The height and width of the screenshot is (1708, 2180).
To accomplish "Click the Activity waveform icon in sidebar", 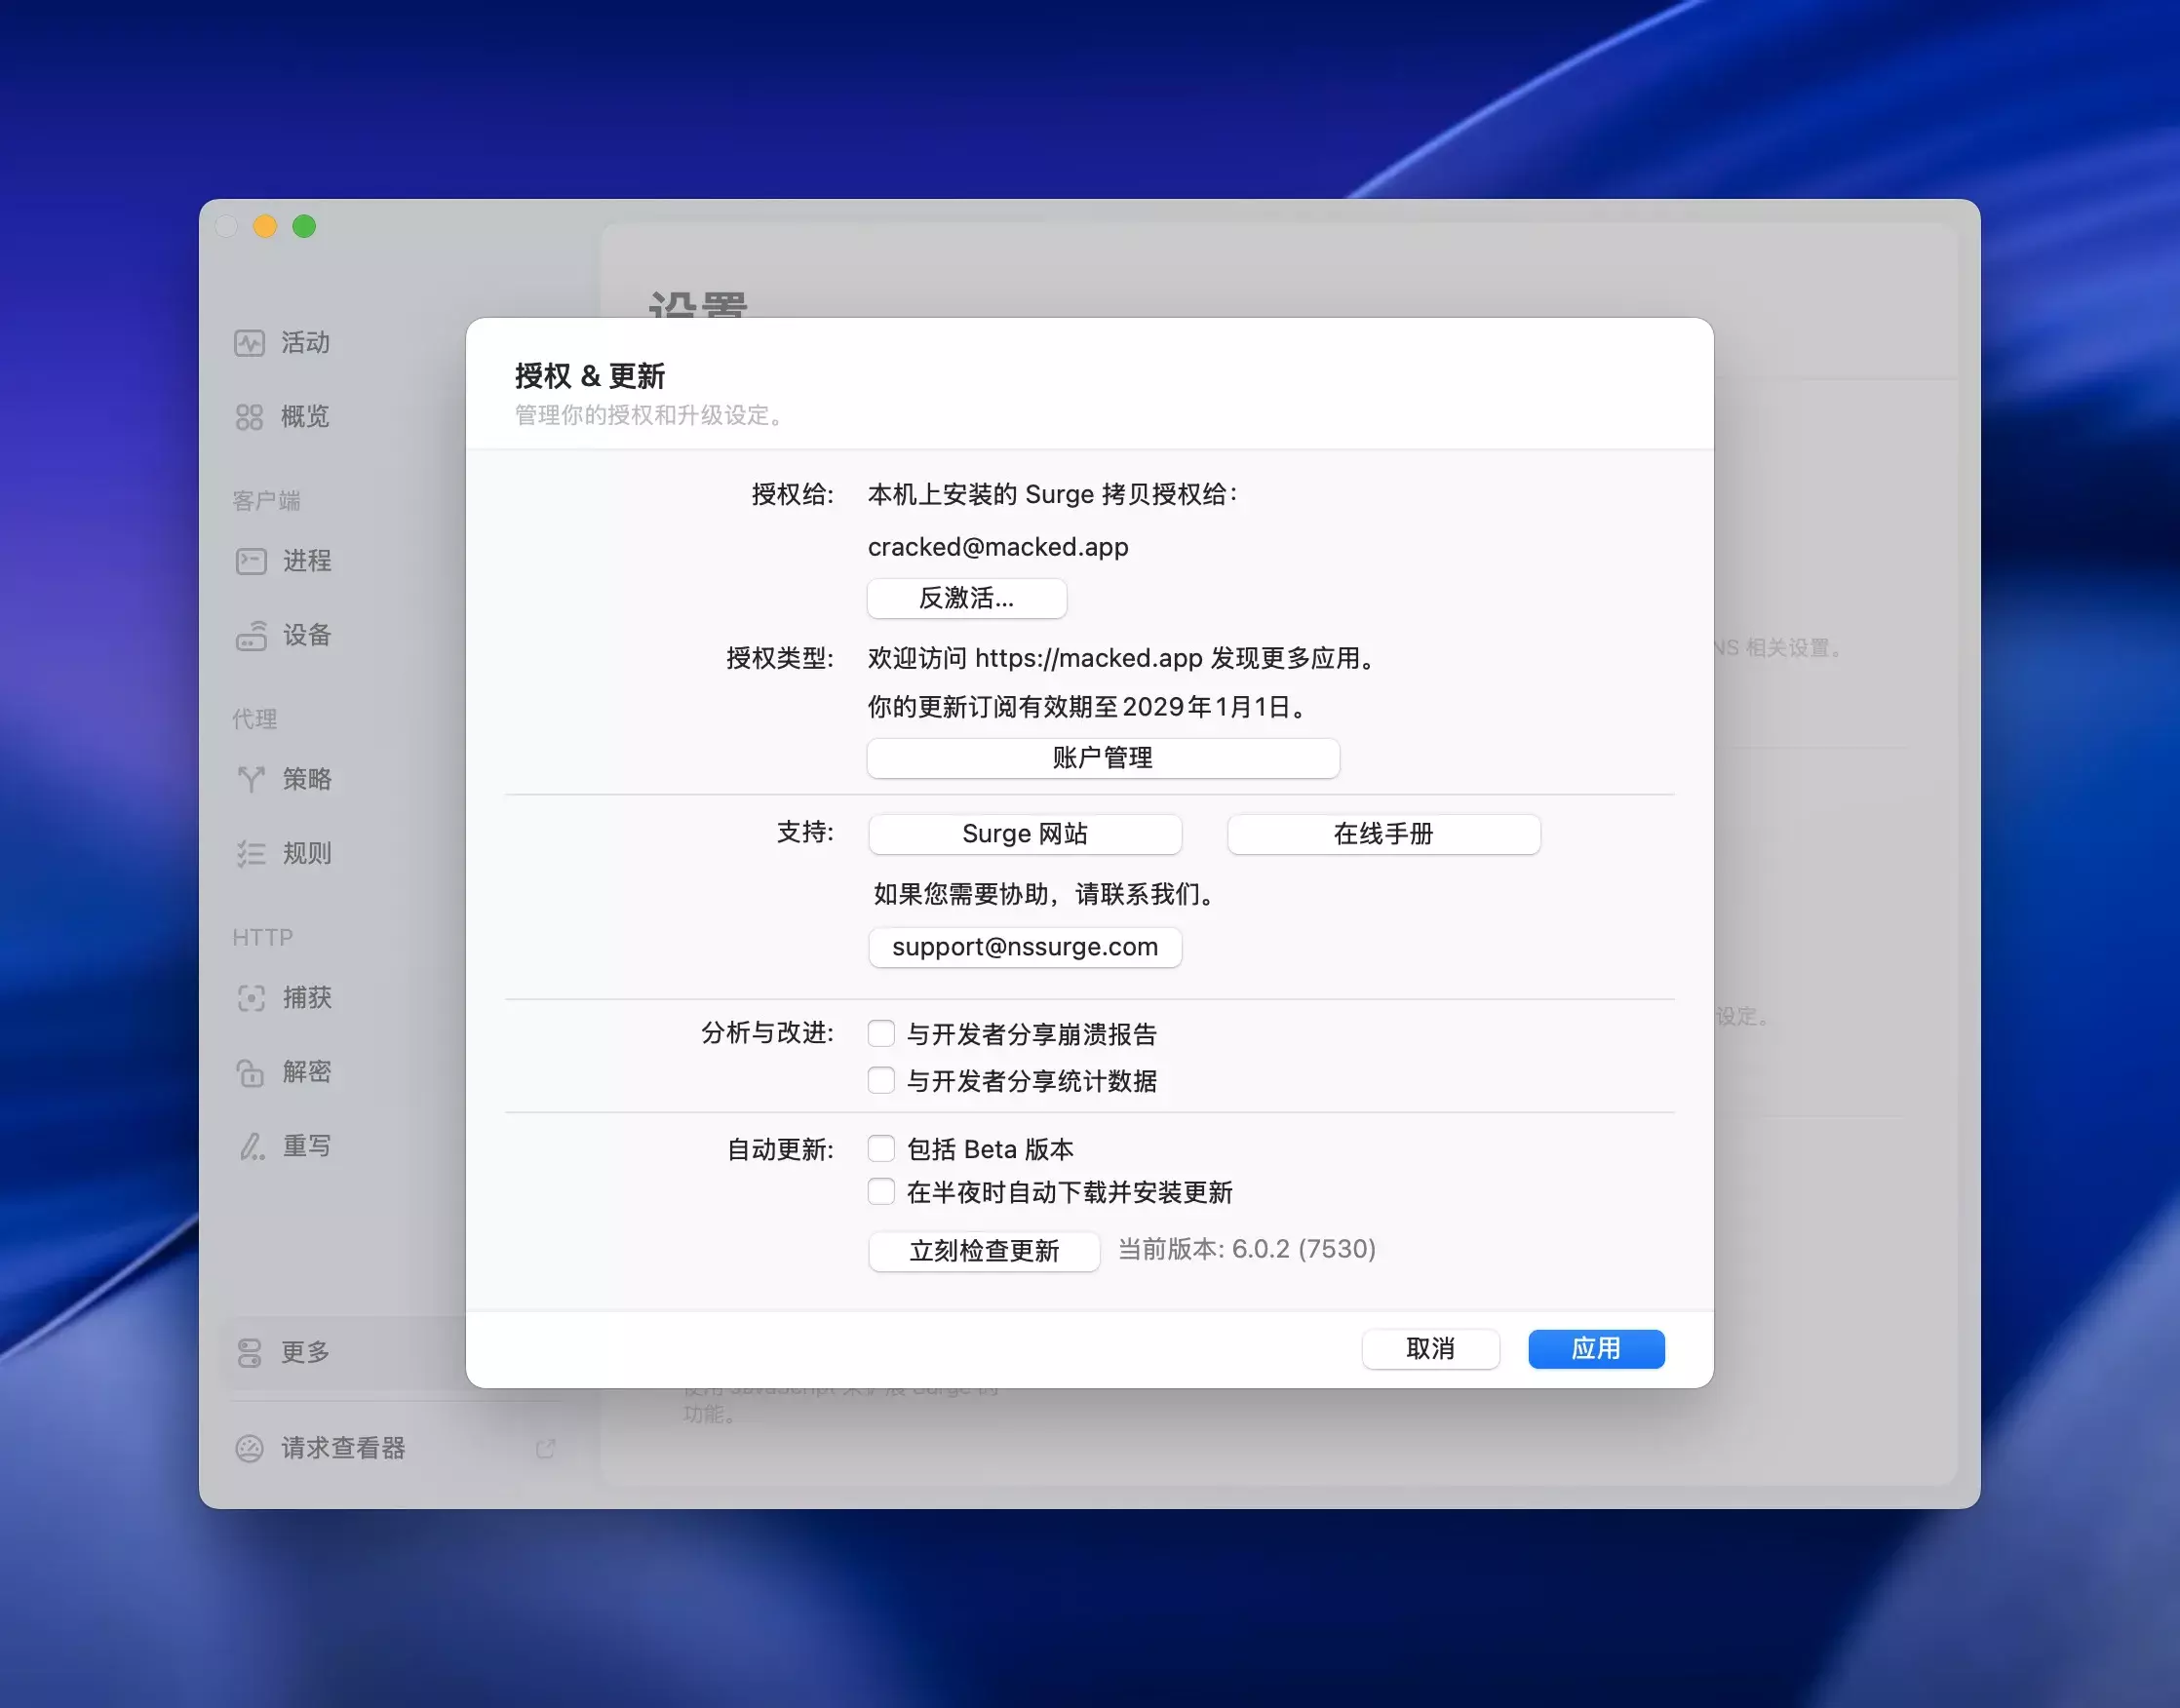I will coord(249,343).
